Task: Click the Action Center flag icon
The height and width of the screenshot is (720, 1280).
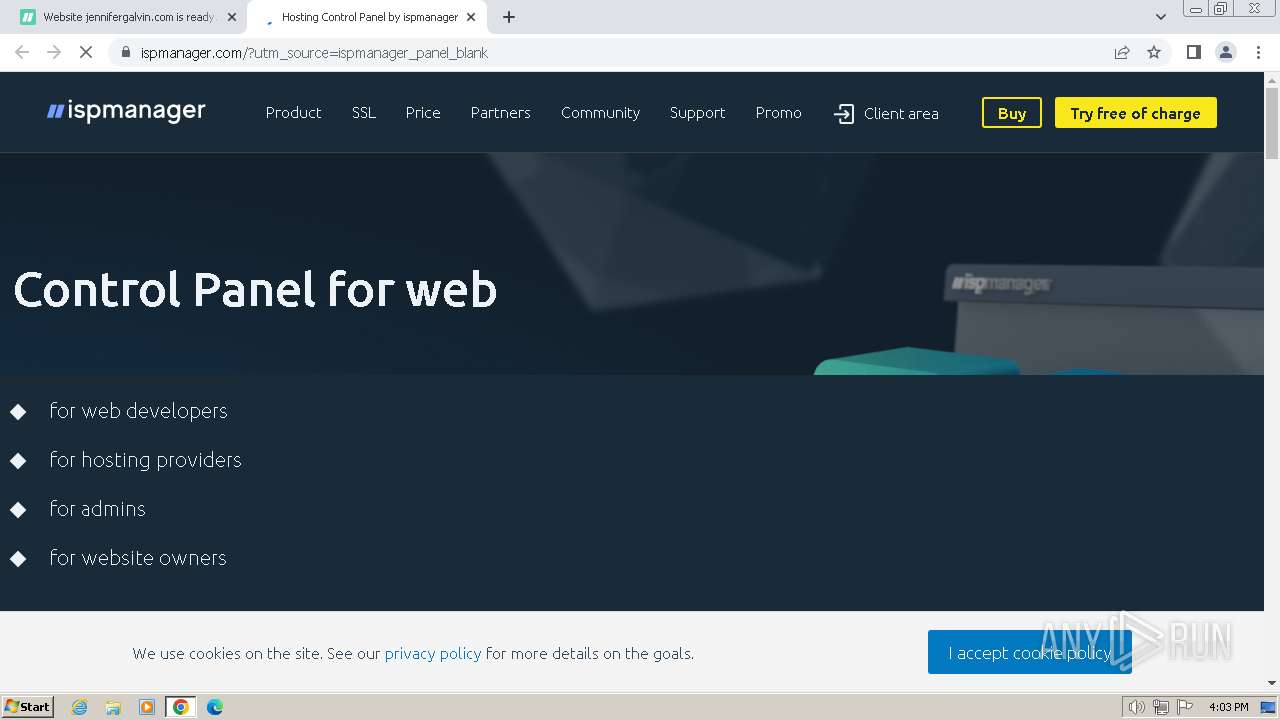Action: [1185, 707]
